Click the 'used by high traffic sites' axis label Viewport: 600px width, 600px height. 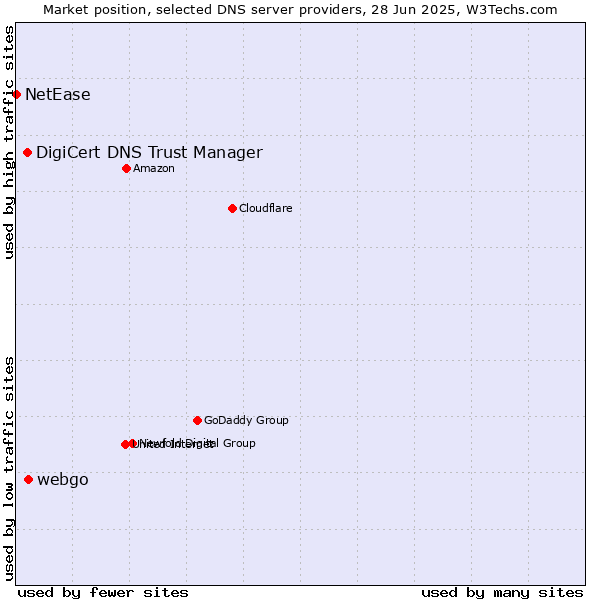point(9,143)
